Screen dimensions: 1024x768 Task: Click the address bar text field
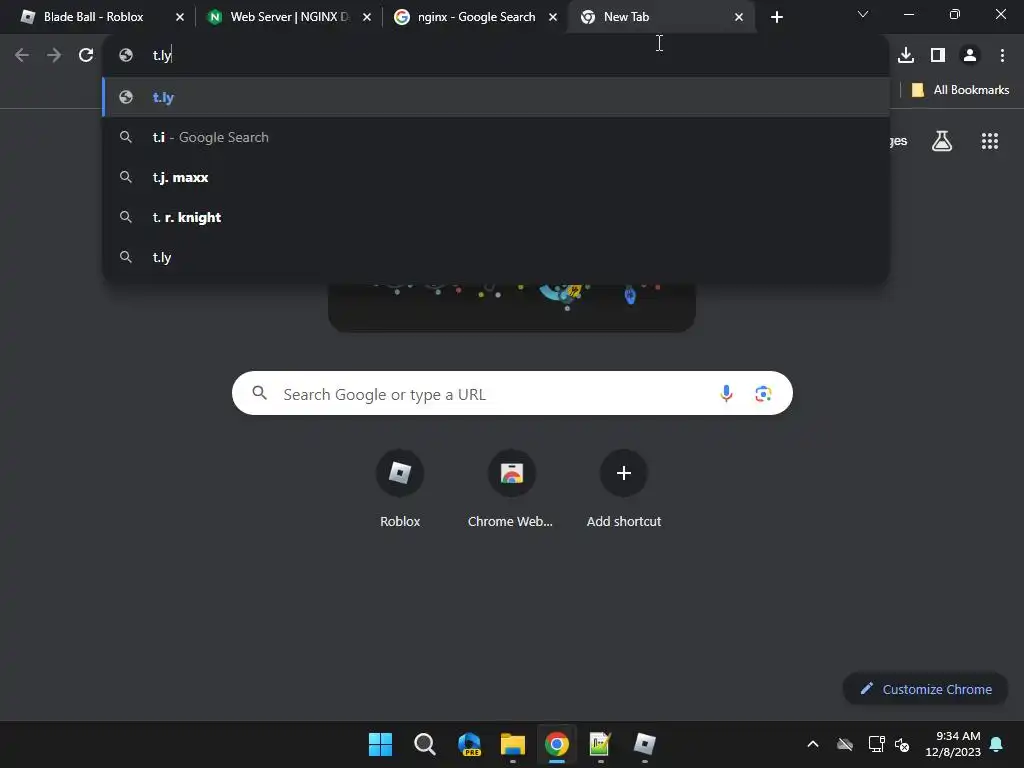pyautogui.click(x=496, y=56)
